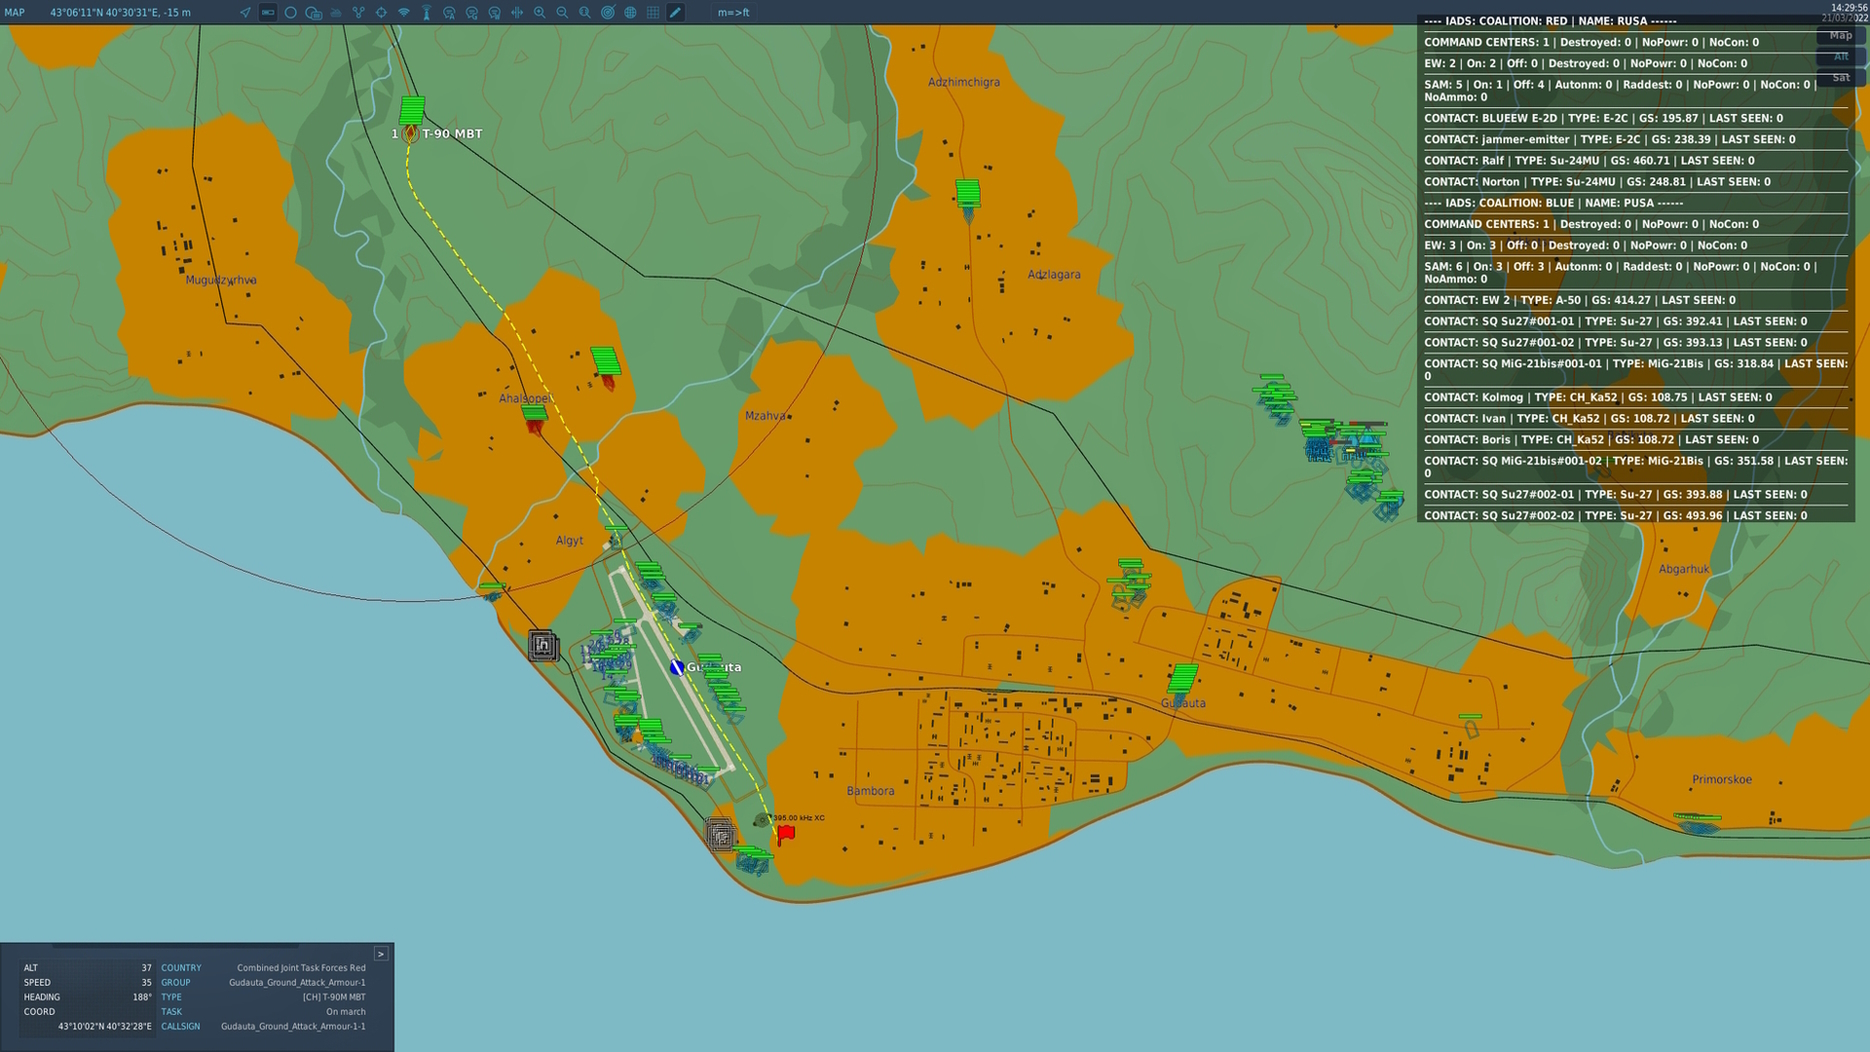Viewport: 1870px width, 1052px height.
Task: Toggle the pen ruler measurement tool
Action: pyautogui.click(x=676, y=12)
